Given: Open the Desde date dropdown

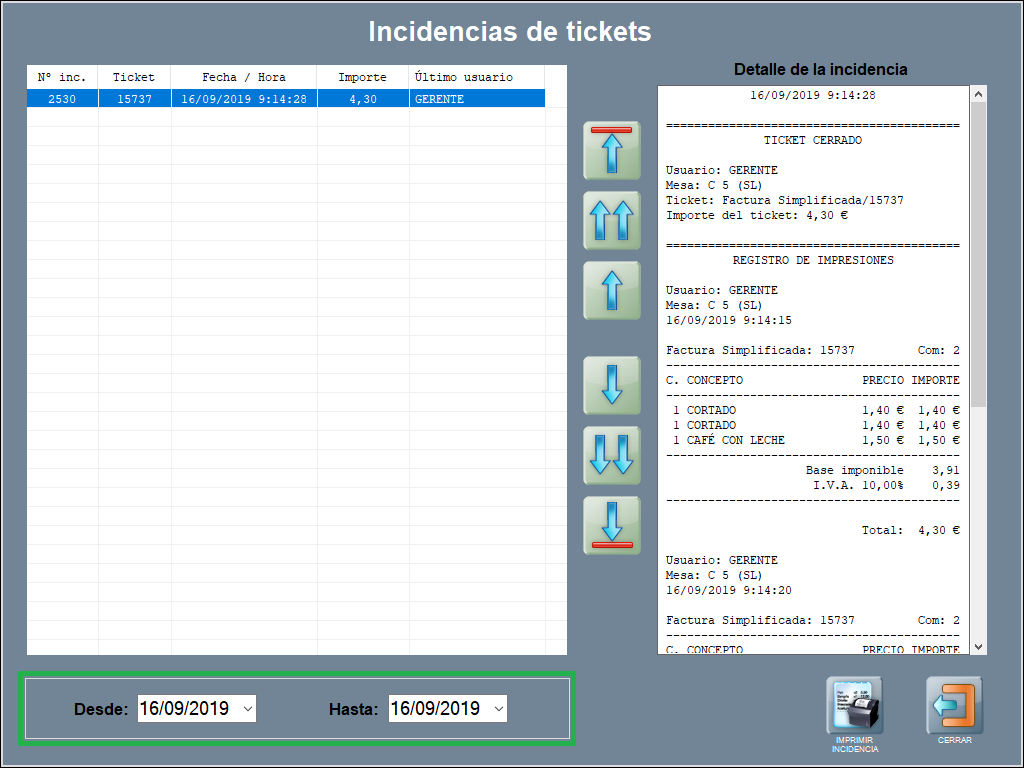Looking at the screenshot, I should pos(248,709).
